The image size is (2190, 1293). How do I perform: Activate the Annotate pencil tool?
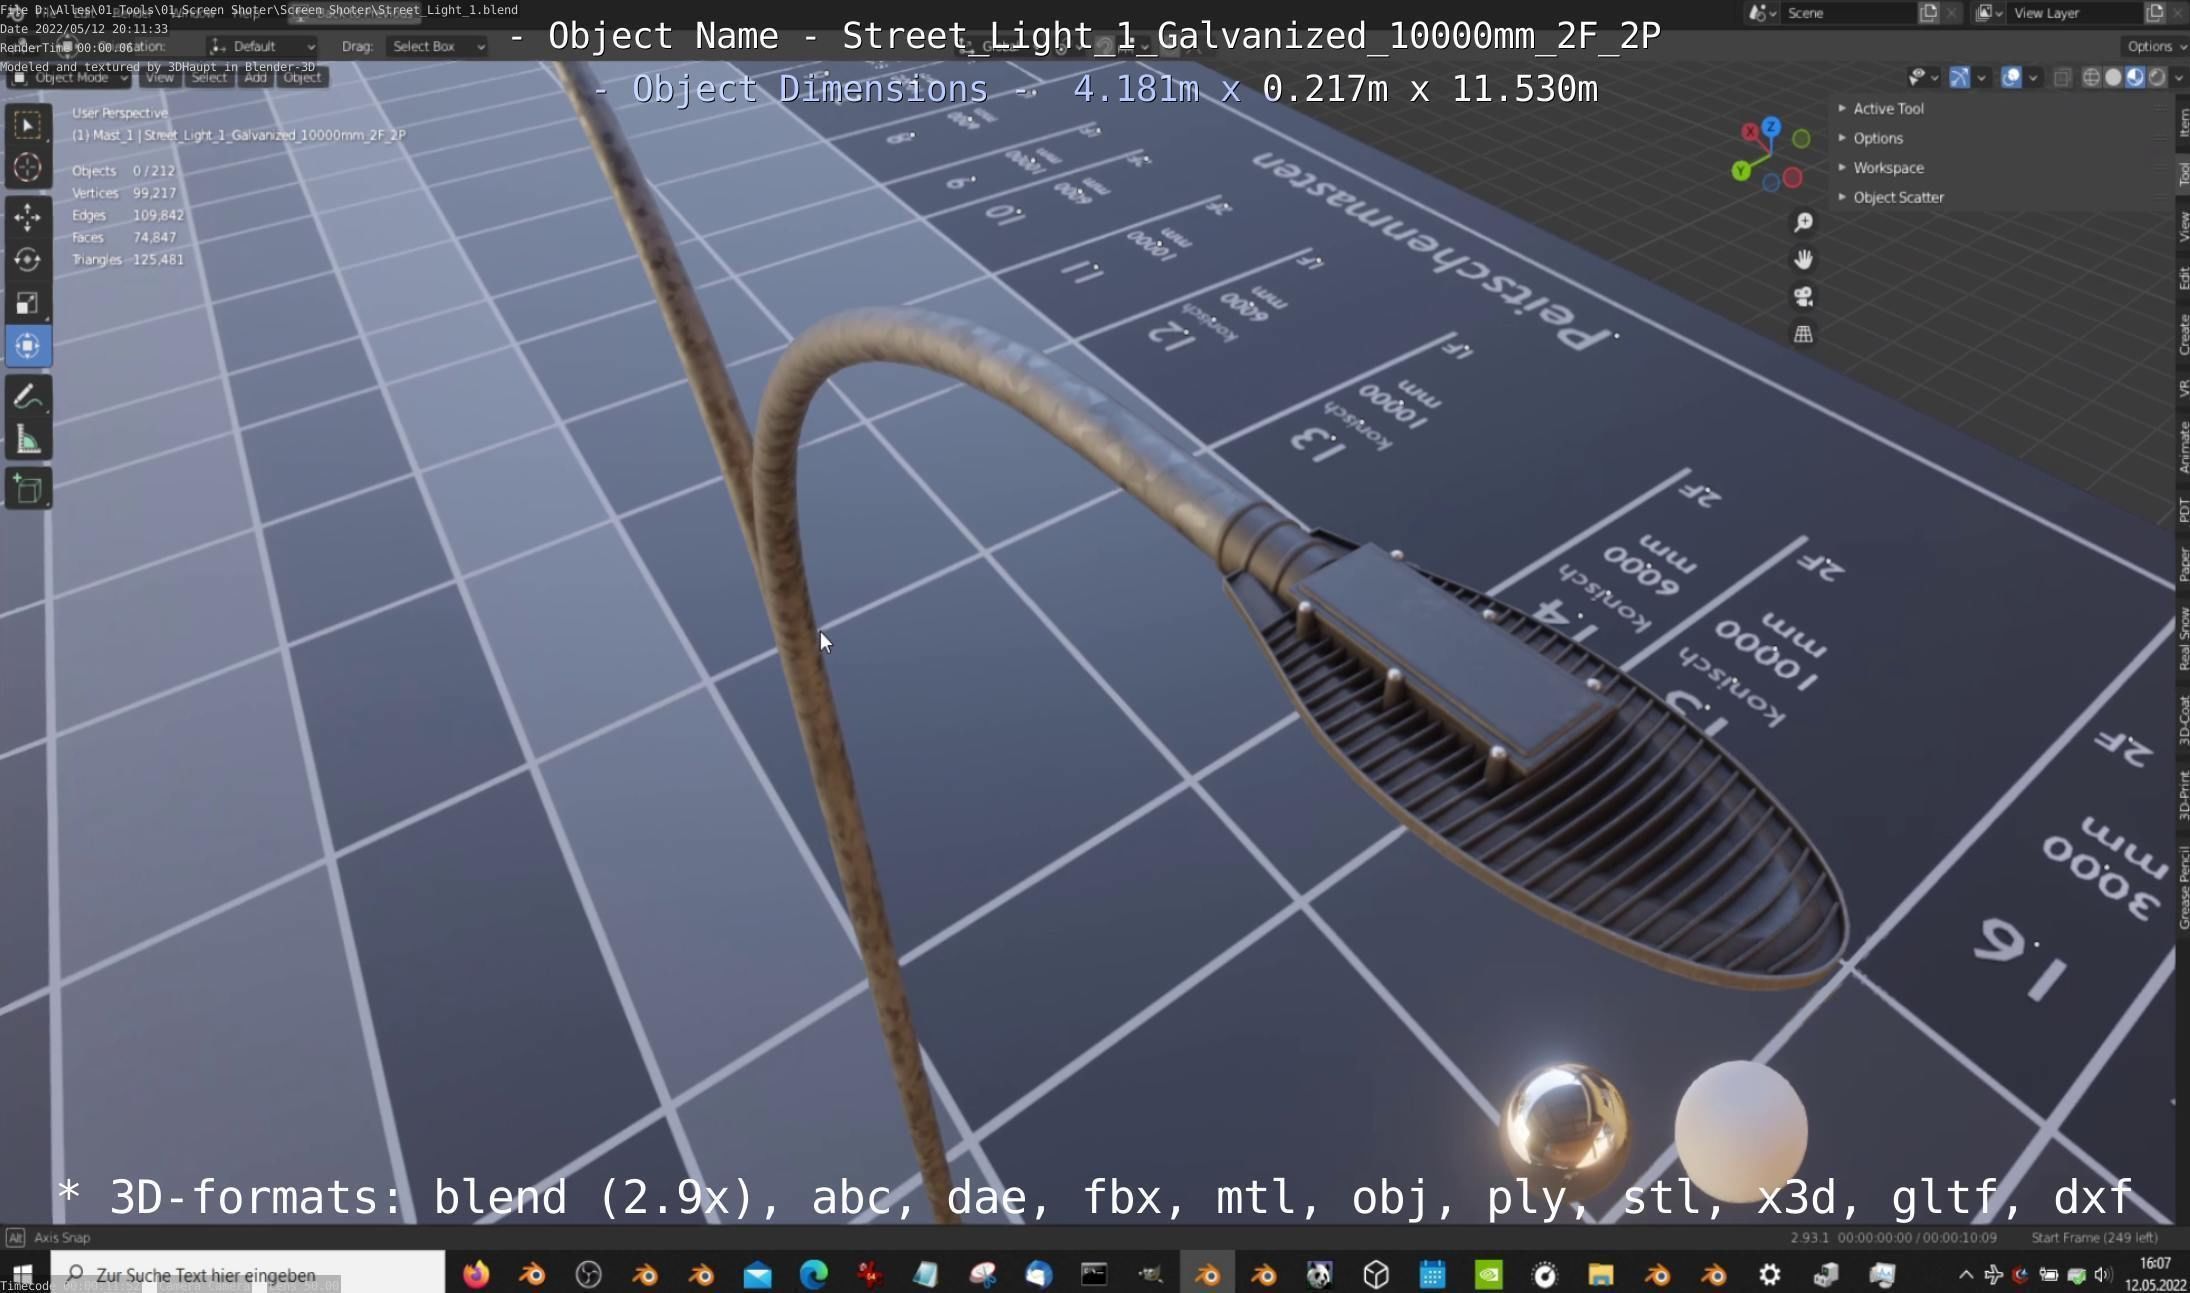27,397
